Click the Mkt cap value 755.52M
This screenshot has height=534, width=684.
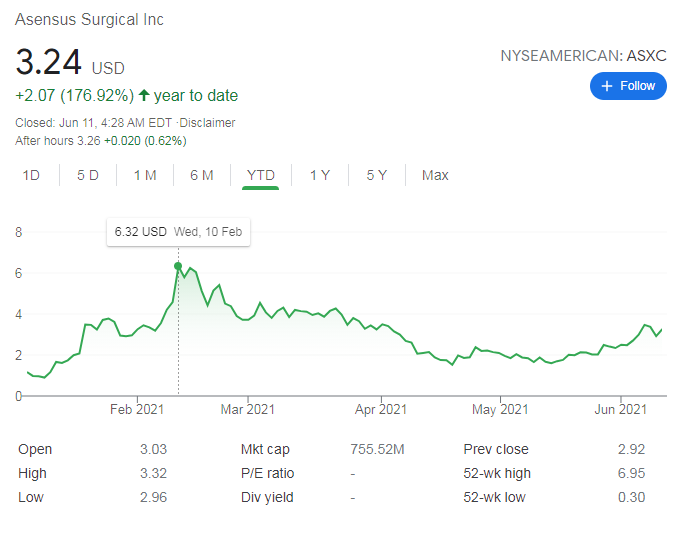pos(377,449)
